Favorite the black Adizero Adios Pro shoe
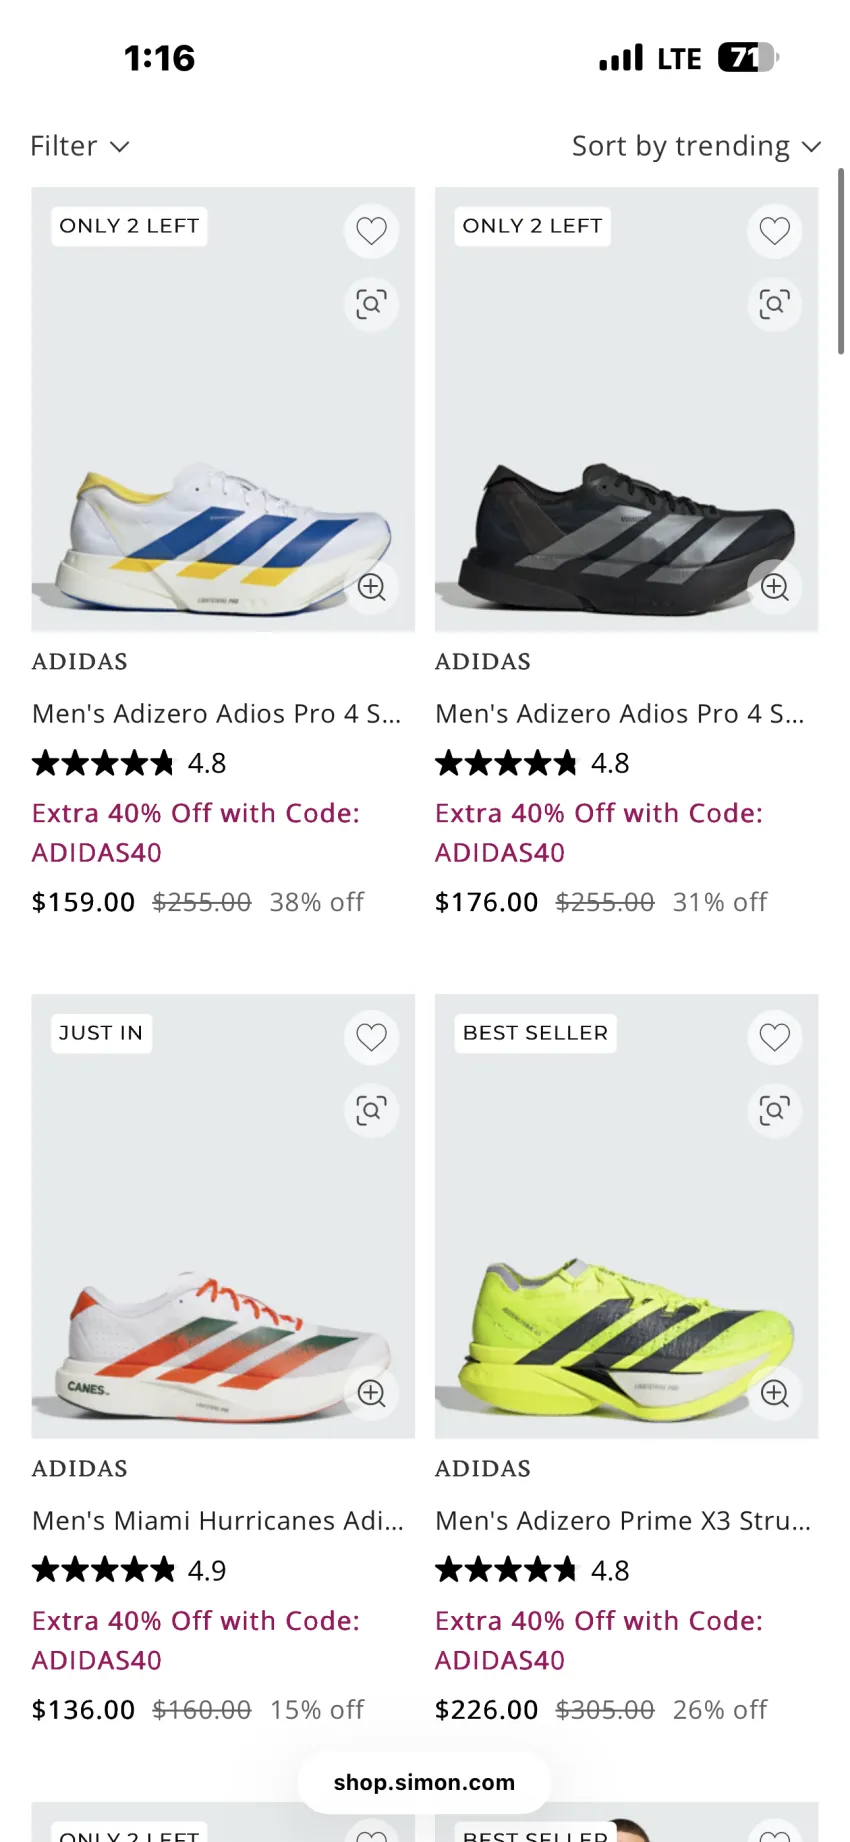 [774, 231]
